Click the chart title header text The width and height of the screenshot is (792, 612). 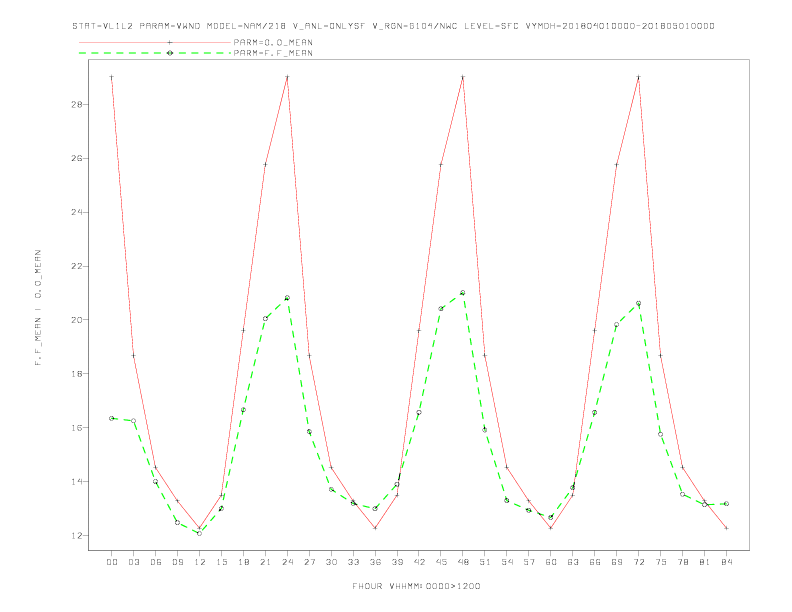[393, 26]
